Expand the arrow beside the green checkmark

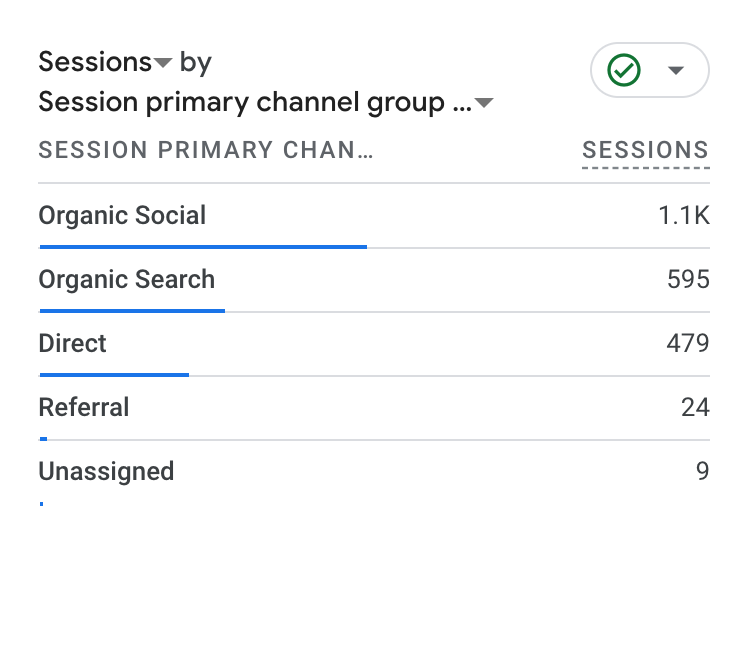[676, 70]
